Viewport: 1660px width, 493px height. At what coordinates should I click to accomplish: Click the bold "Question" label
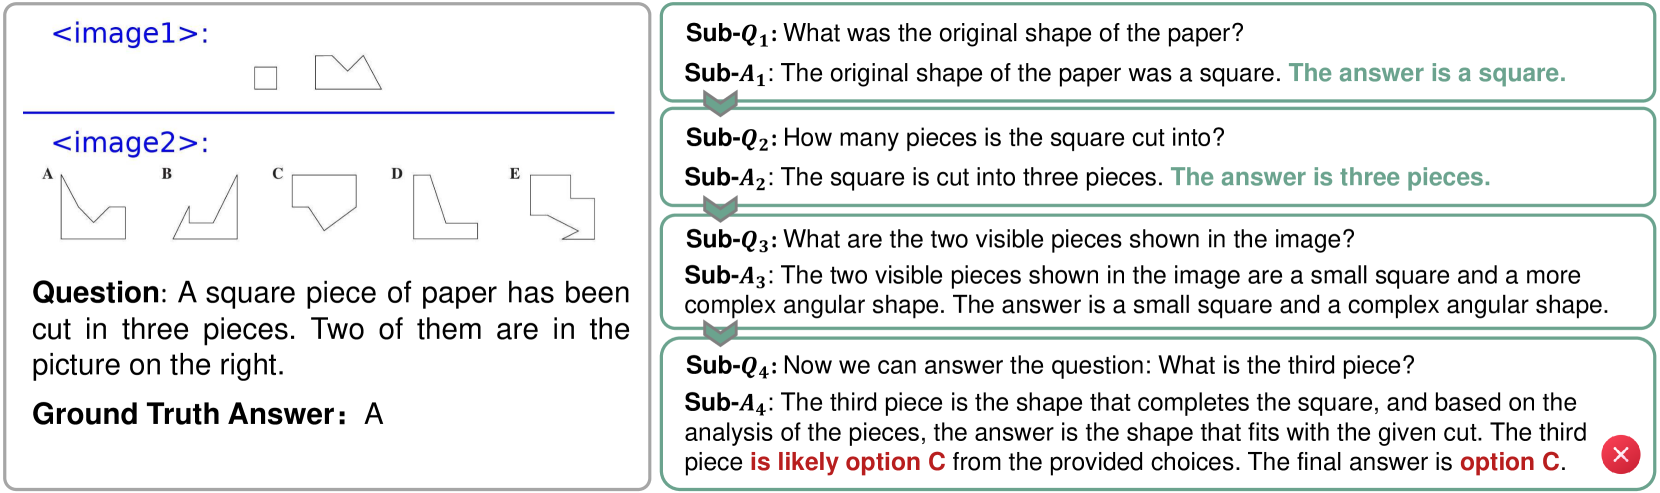(x=96, y=292)
